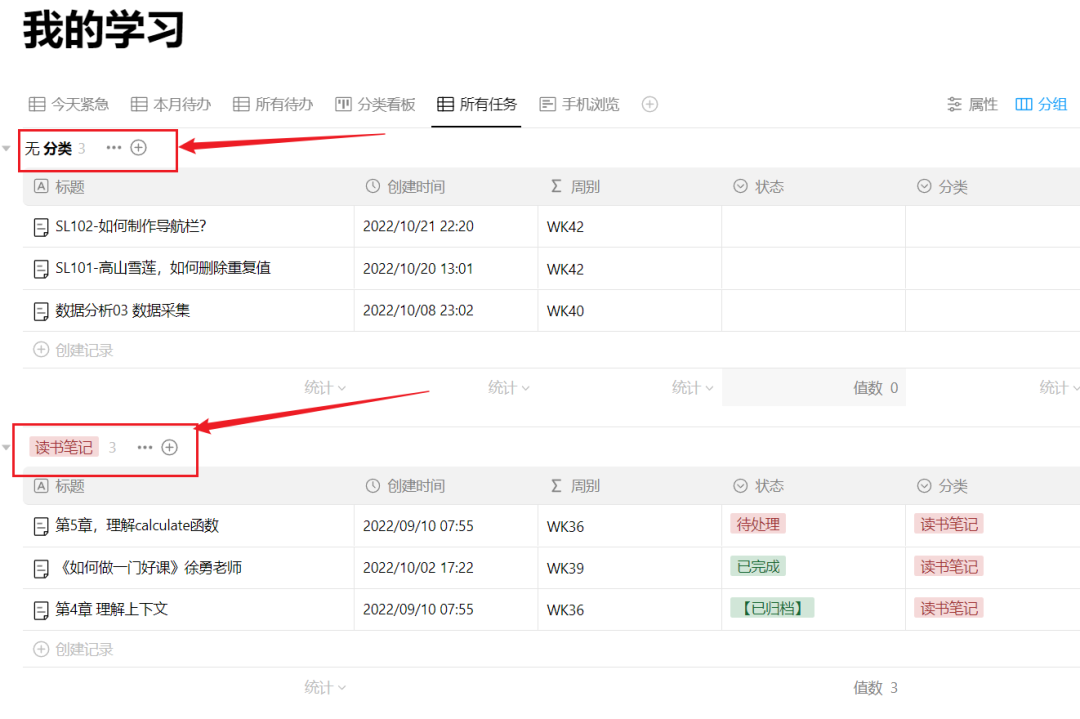This screenshot has height=719, width=1080.
Task: Click WK39 week cell
Action: pyautogui.click(x=565, y=569)
